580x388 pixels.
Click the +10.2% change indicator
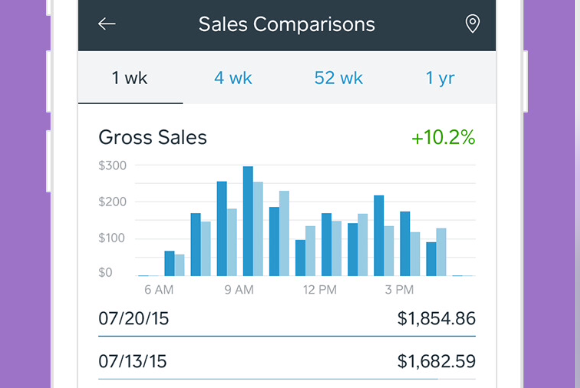coord(443,138)
